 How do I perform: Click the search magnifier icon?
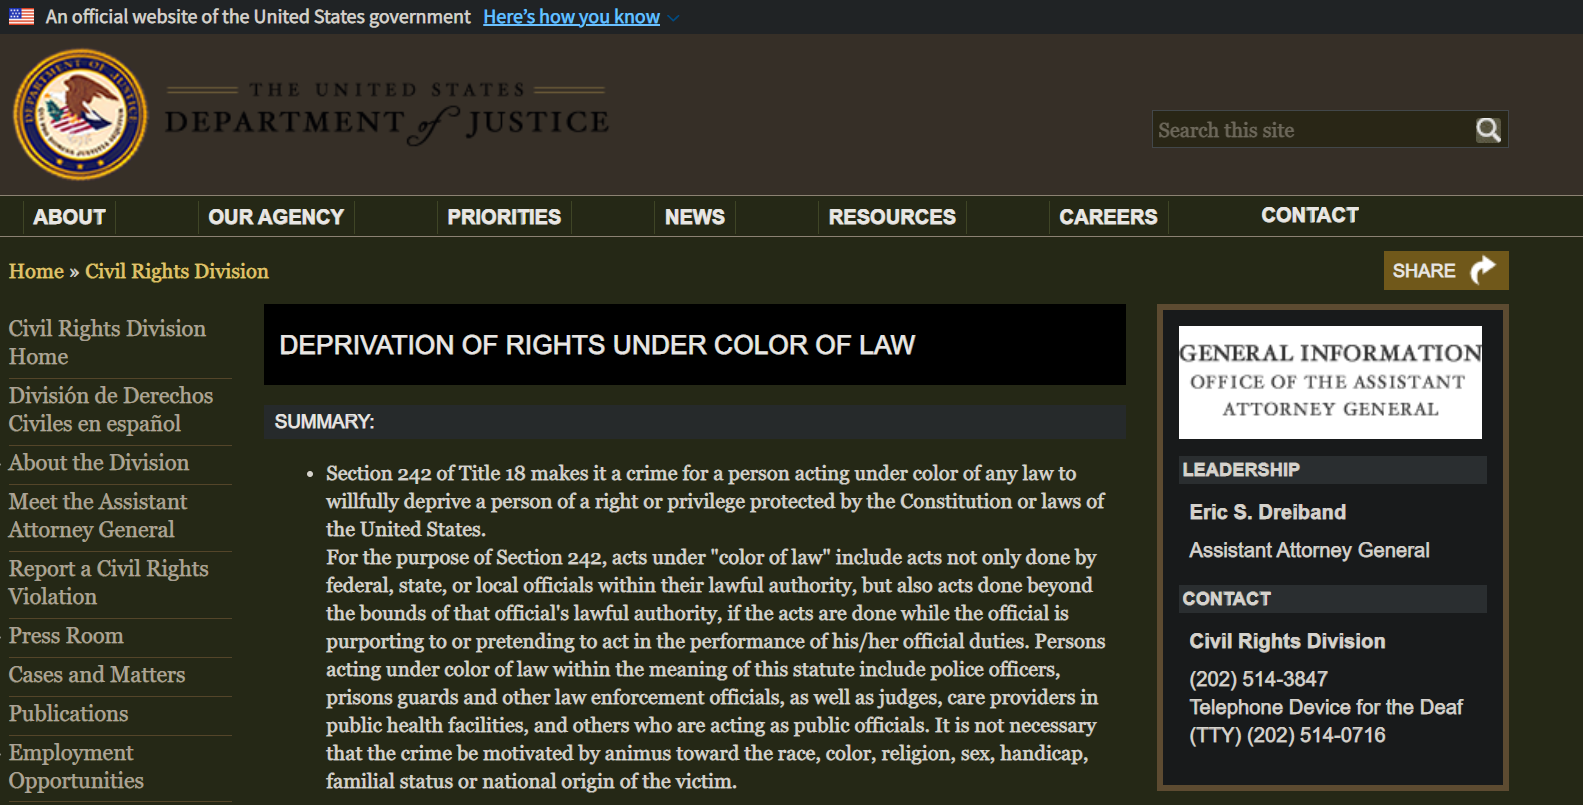[x=1488, y=130]
